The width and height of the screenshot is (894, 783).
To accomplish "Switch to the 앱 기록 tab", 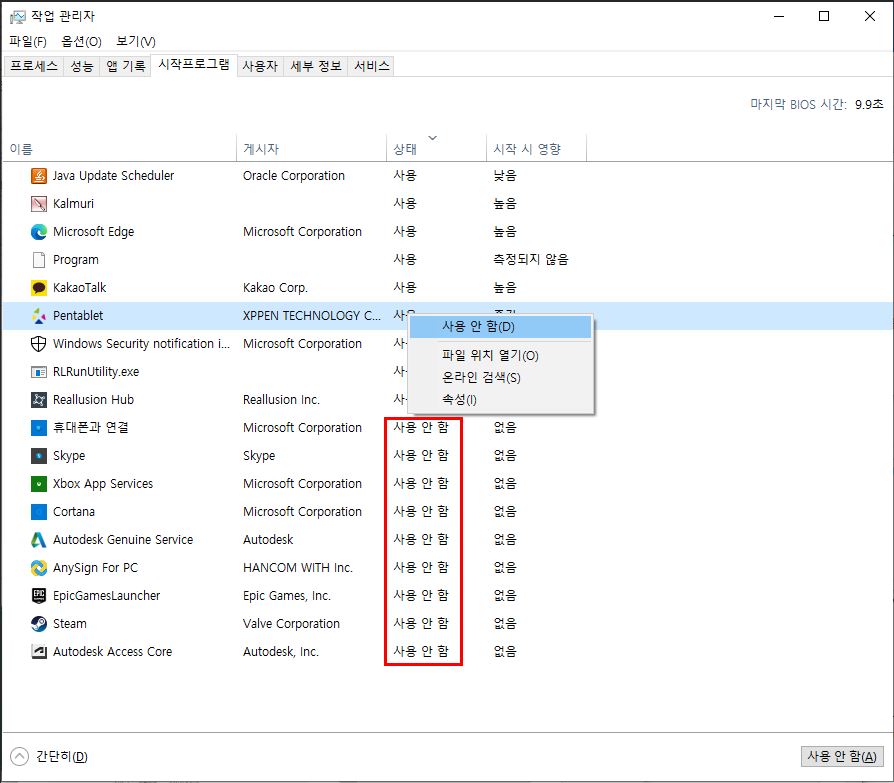I will [x=125, y=66].
